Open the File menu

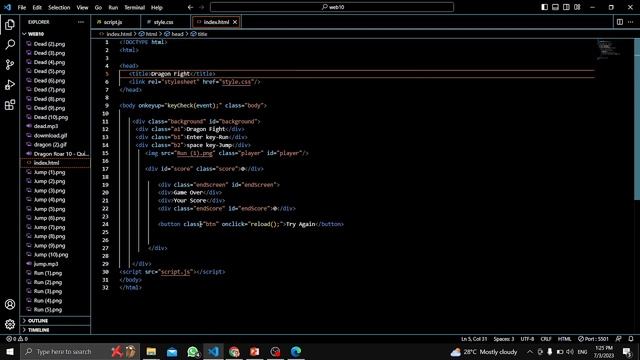point(22,7)
